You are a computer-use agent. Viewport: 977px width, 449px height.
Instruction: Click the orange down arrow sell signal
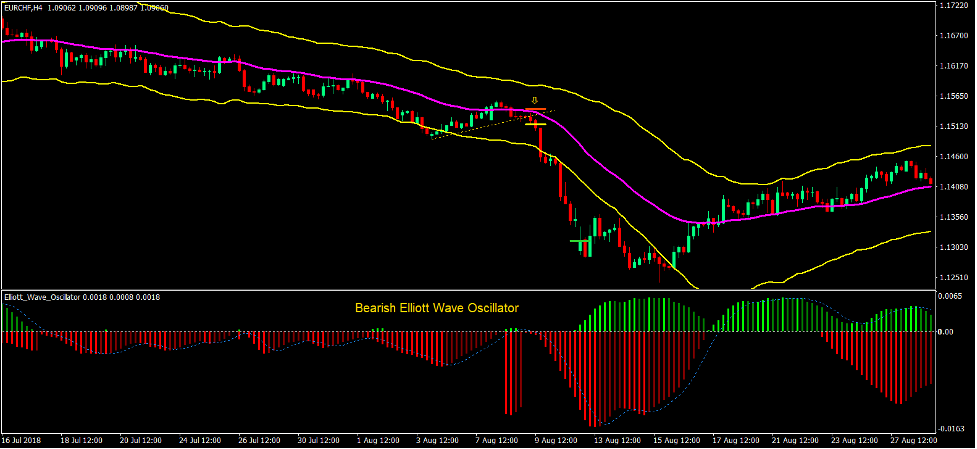(x=535, y=100)
